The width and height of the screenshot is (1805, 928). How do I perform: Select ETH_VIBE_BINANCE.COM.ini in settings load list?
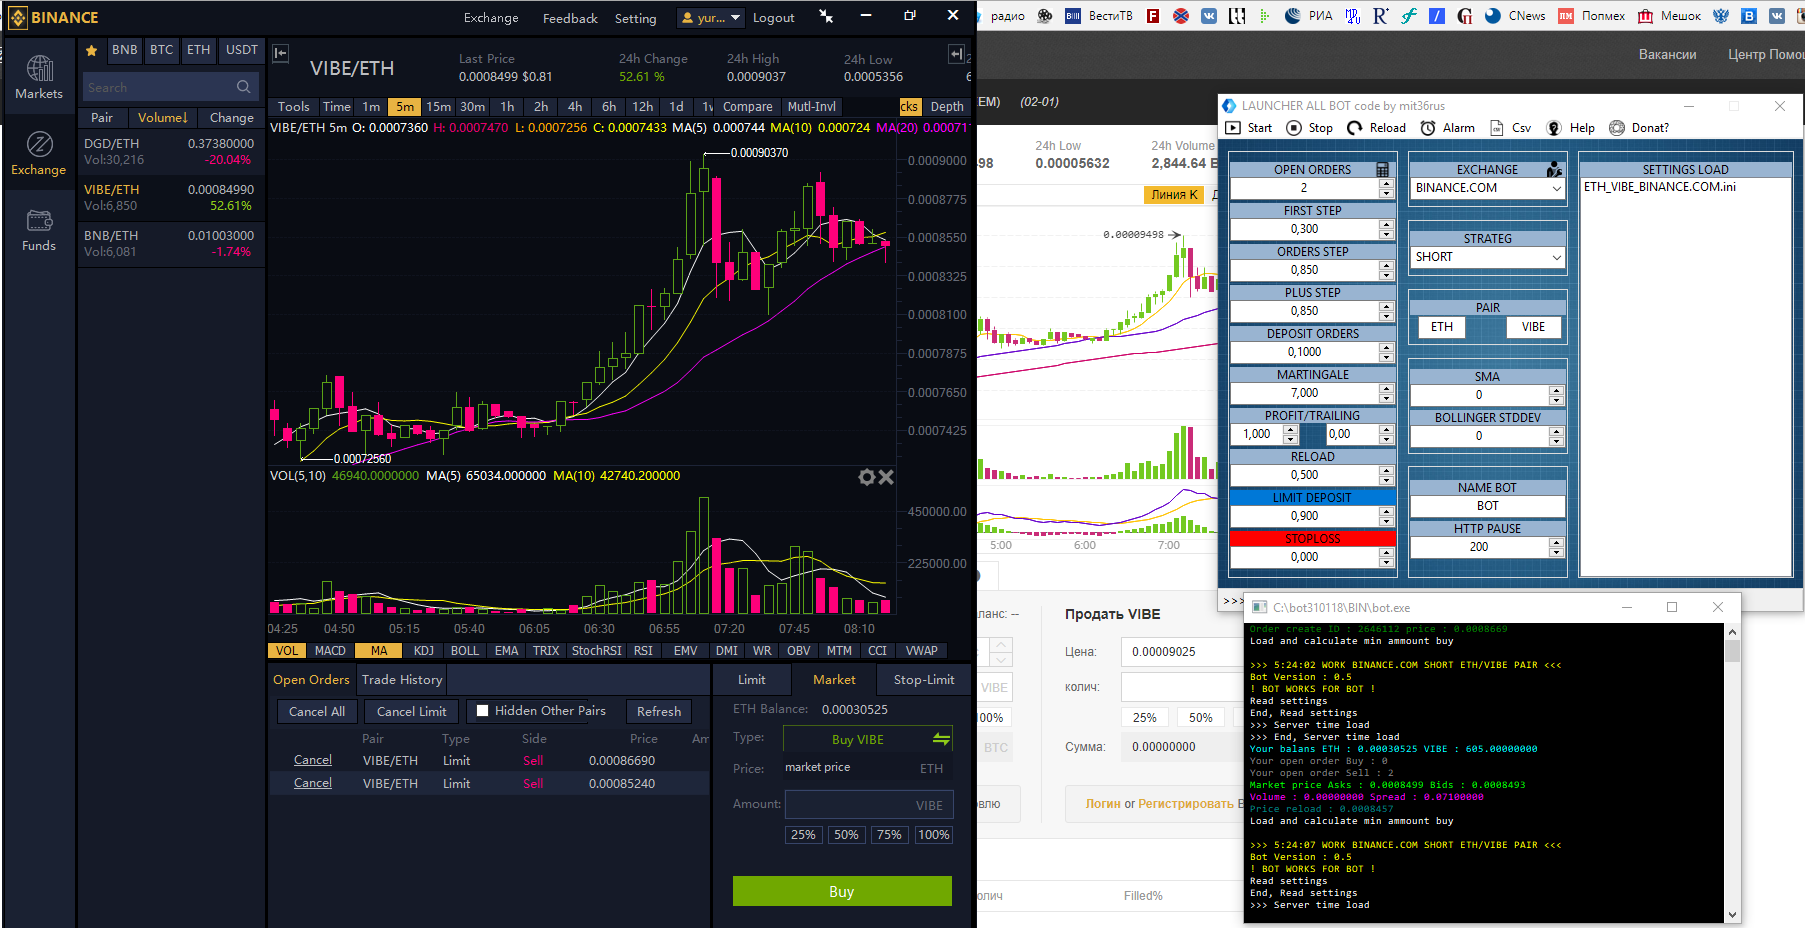[1659, 187]
